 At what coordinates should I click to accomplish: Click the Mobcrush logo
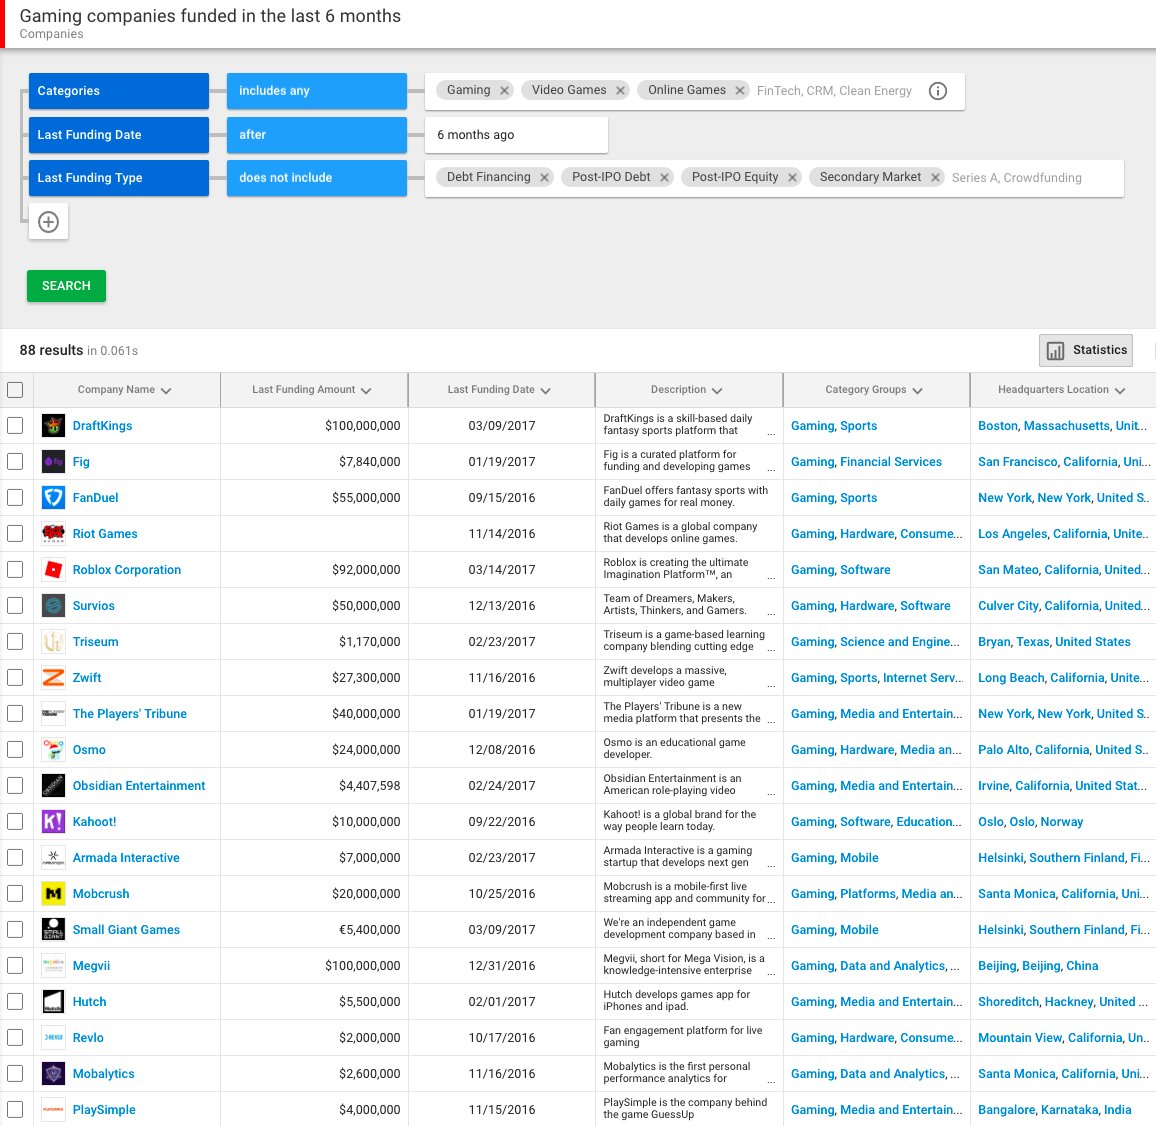click(53, 894)
